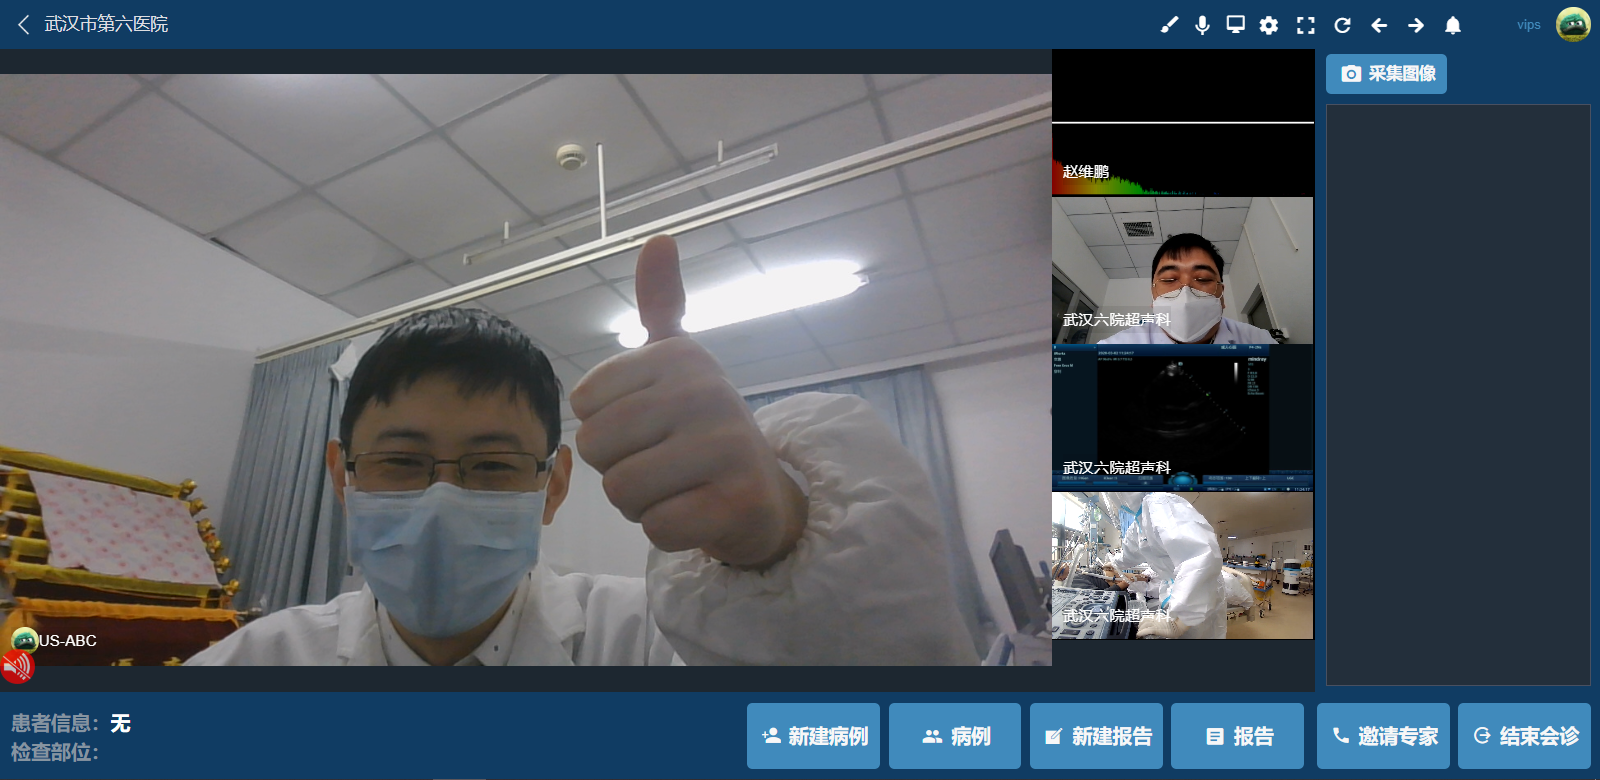The height and width of the screenshot is (780, 1600).
Task: Click the 采集图像 capture image button
Action: click(x=1386, y=74)
